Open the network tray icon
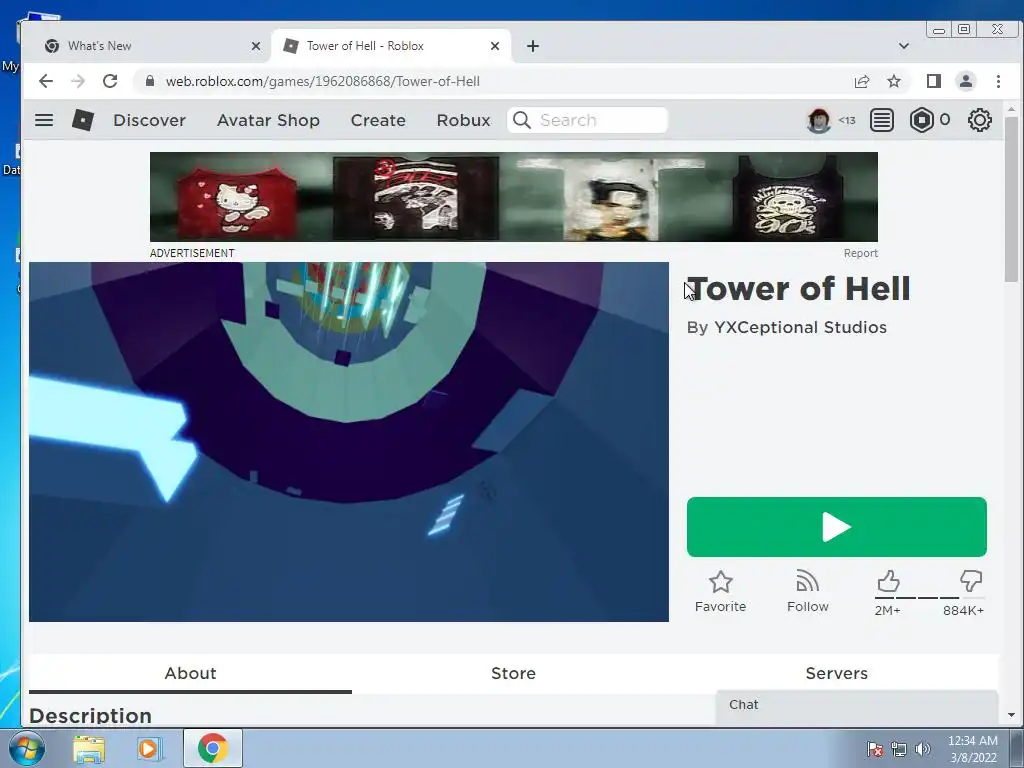The width and height of the screenshot is (1024, 768). tap(899, 749)
